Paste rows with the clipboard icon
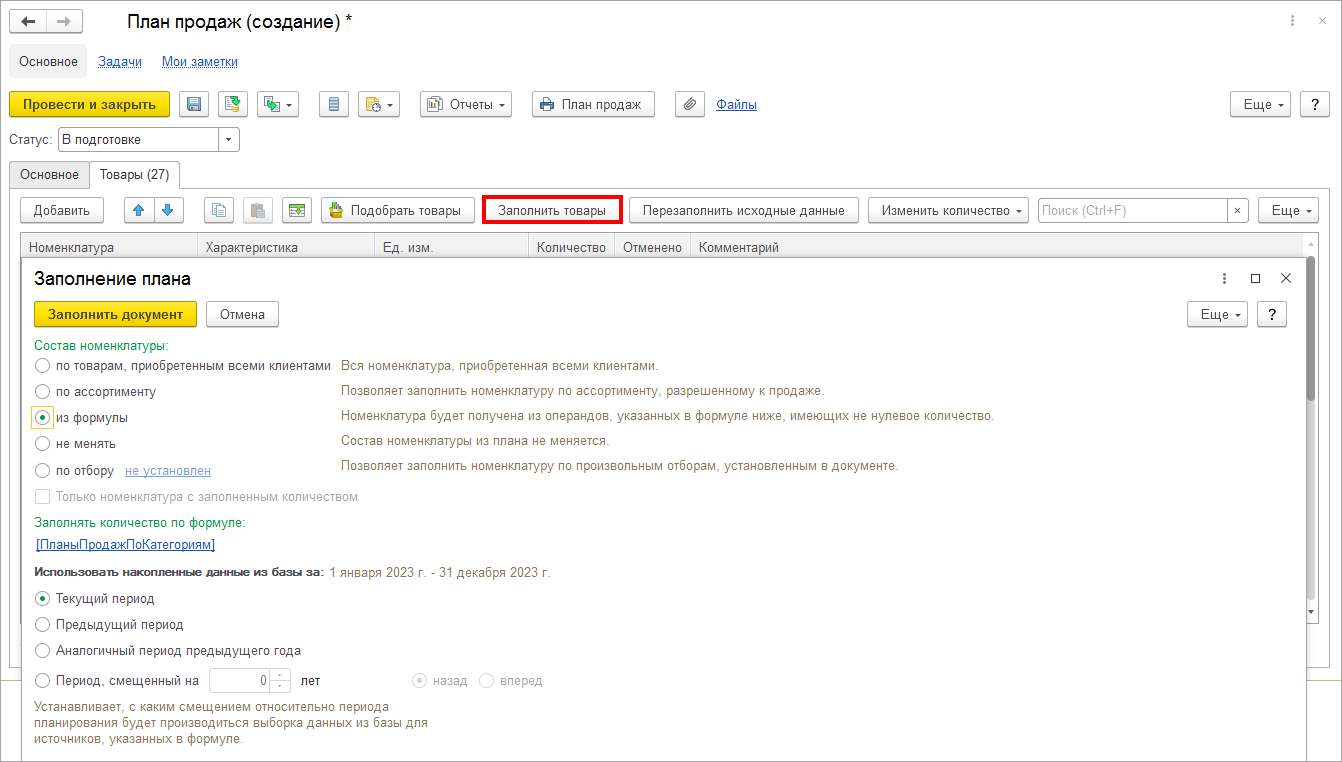The height and width of the screenshot is (762, 1342). [258, 210]
